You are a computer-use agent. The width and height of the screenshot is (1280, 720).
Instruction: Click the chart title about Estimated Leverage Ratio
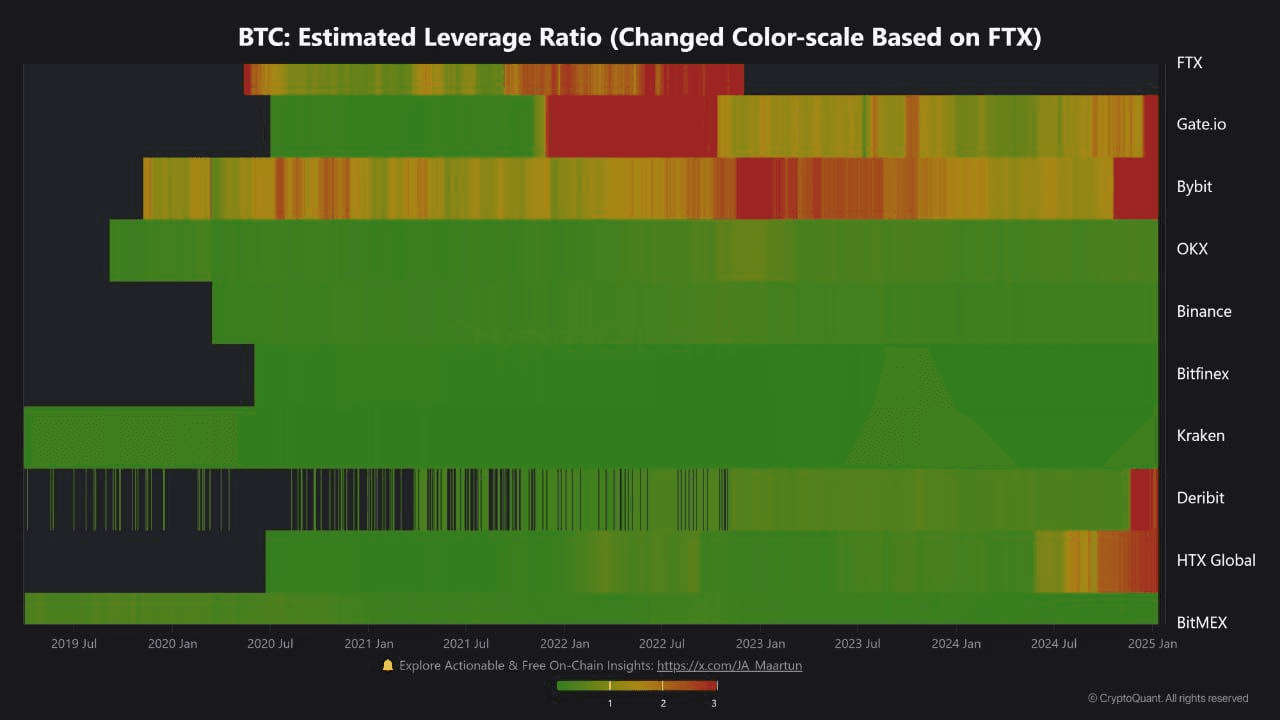point(640,38)
